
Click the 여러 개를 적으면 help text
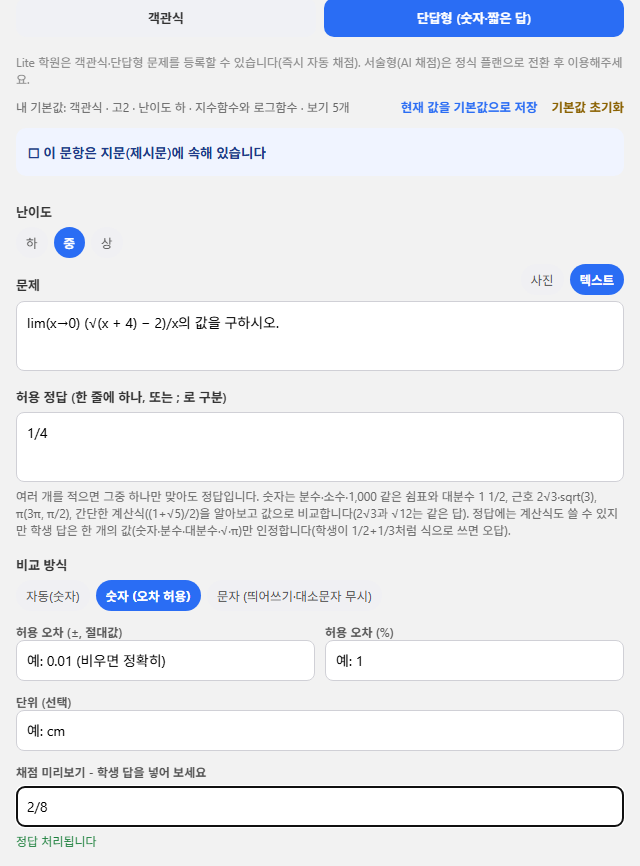pos(317,514)
